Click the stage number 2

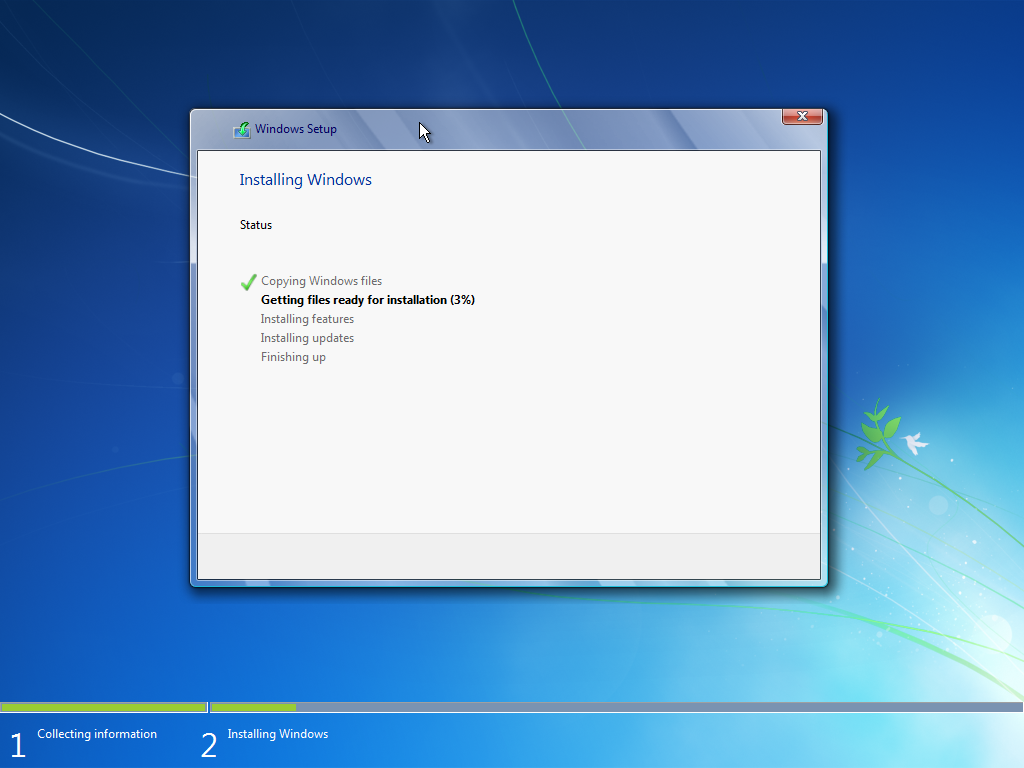[x=208, y=745]
